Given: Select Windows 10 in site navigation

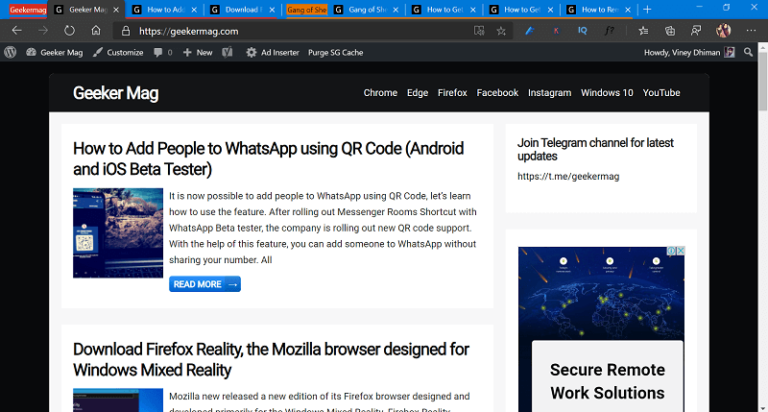Looking at the screenshot, I should pos(606,93).
